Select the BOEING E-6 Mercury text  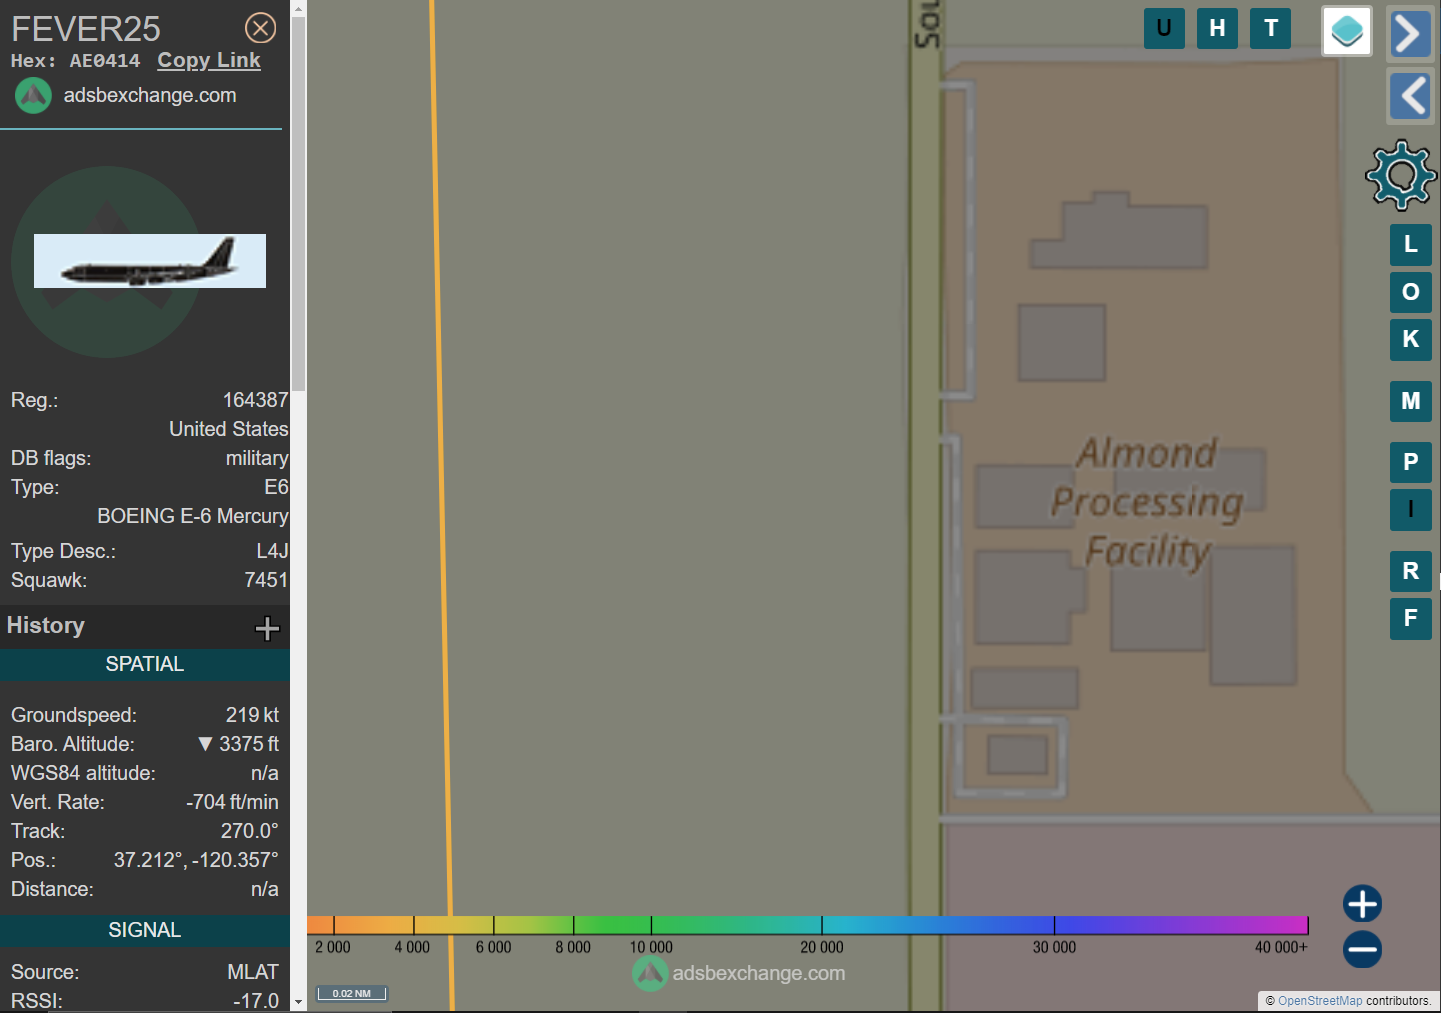pyautogui.click(x=193, y=516)
